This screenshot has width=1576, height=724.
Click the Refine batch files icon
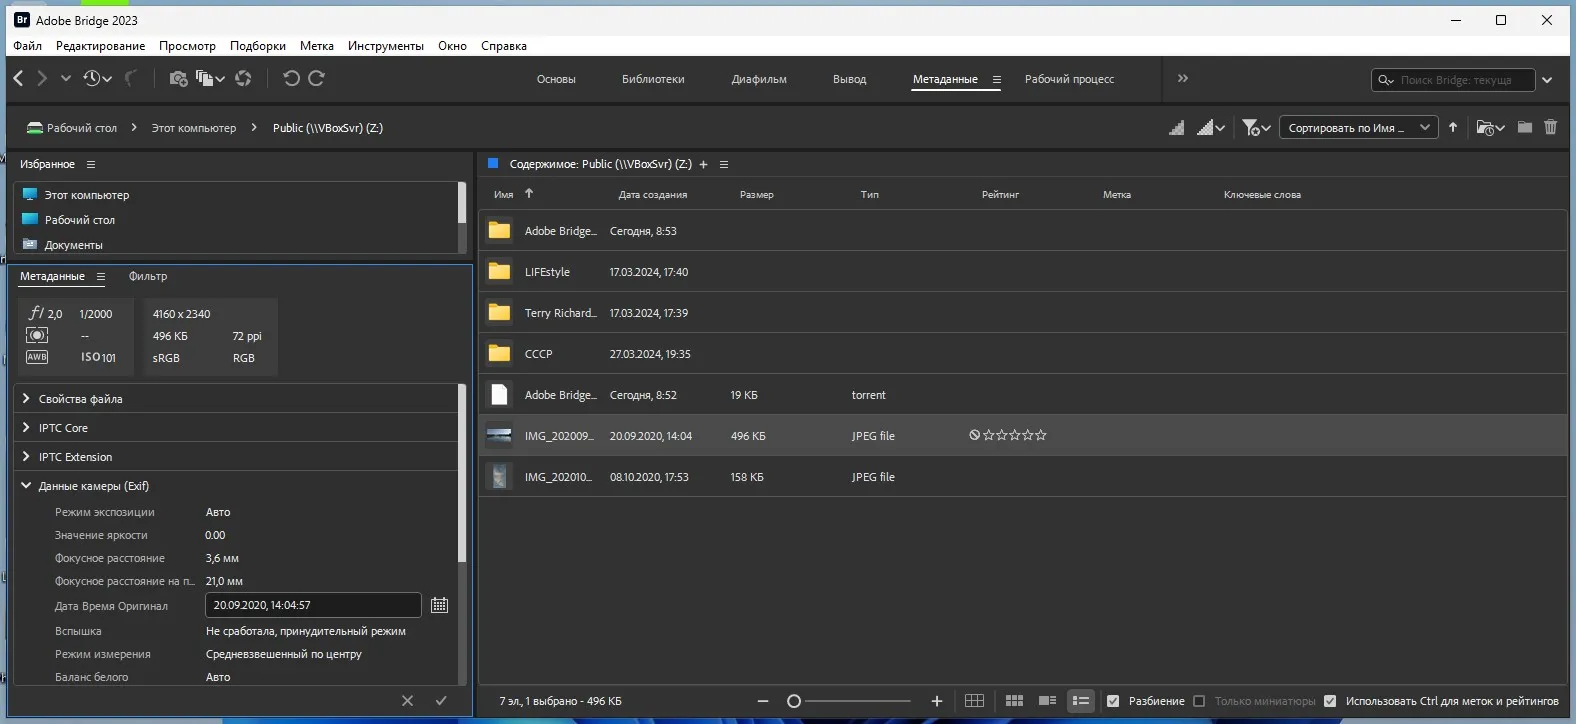[x=210, y=78]
